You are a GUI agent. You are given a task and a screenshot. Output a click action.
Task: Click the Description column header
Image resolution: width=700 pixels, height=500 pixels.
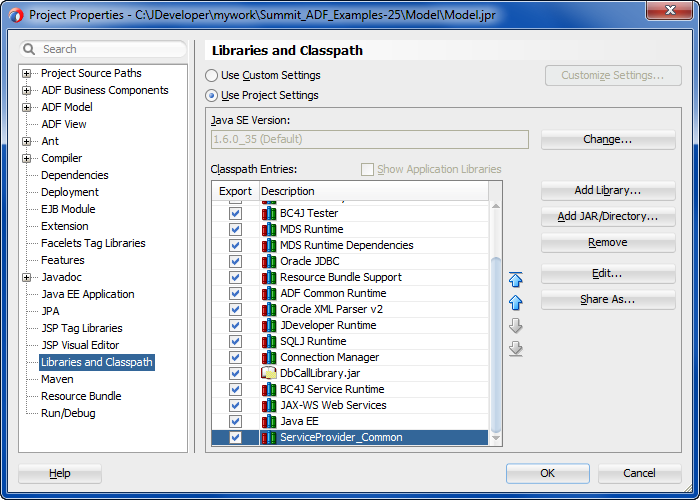374,192
